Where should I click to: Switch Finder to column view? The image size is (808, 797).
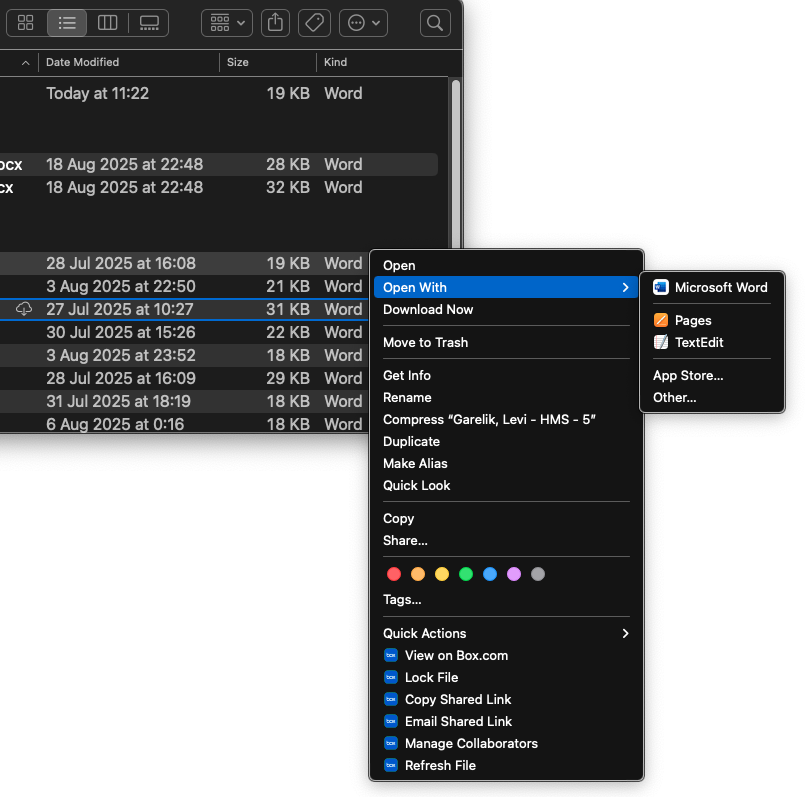(107, 22)
